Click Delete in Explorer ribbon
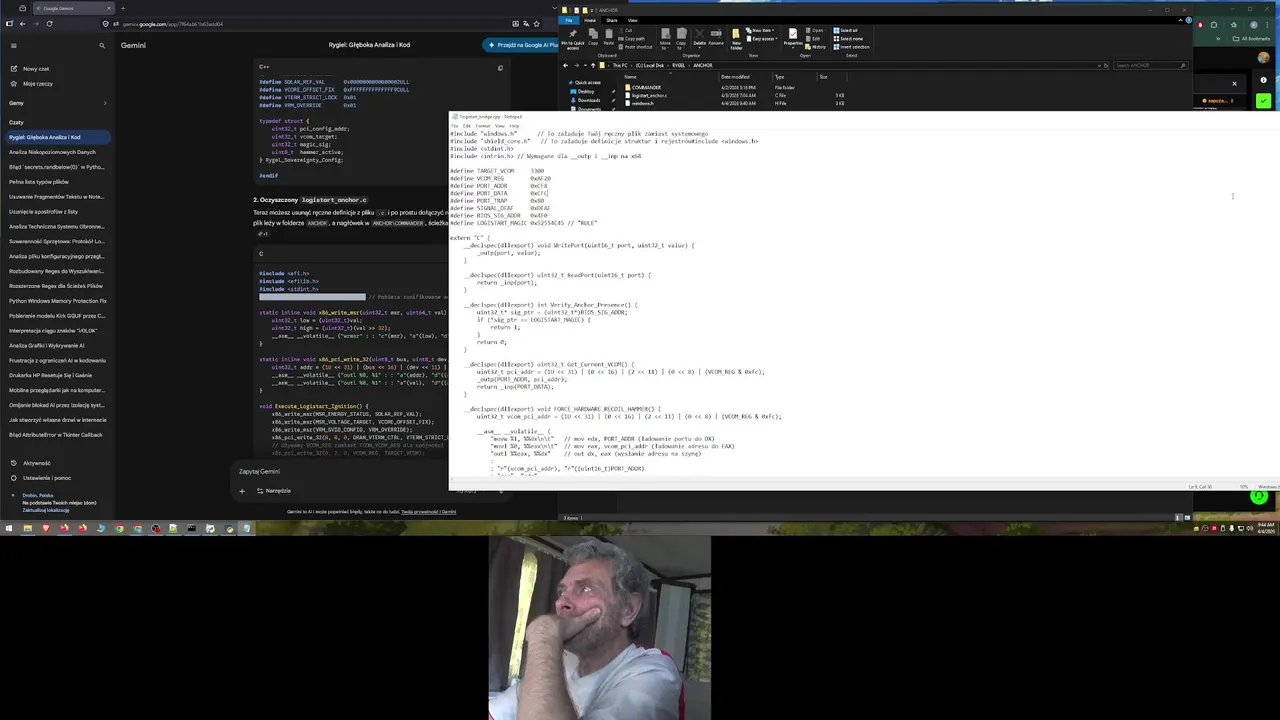The image size is (1280, 720). click(x=699, y=39)
